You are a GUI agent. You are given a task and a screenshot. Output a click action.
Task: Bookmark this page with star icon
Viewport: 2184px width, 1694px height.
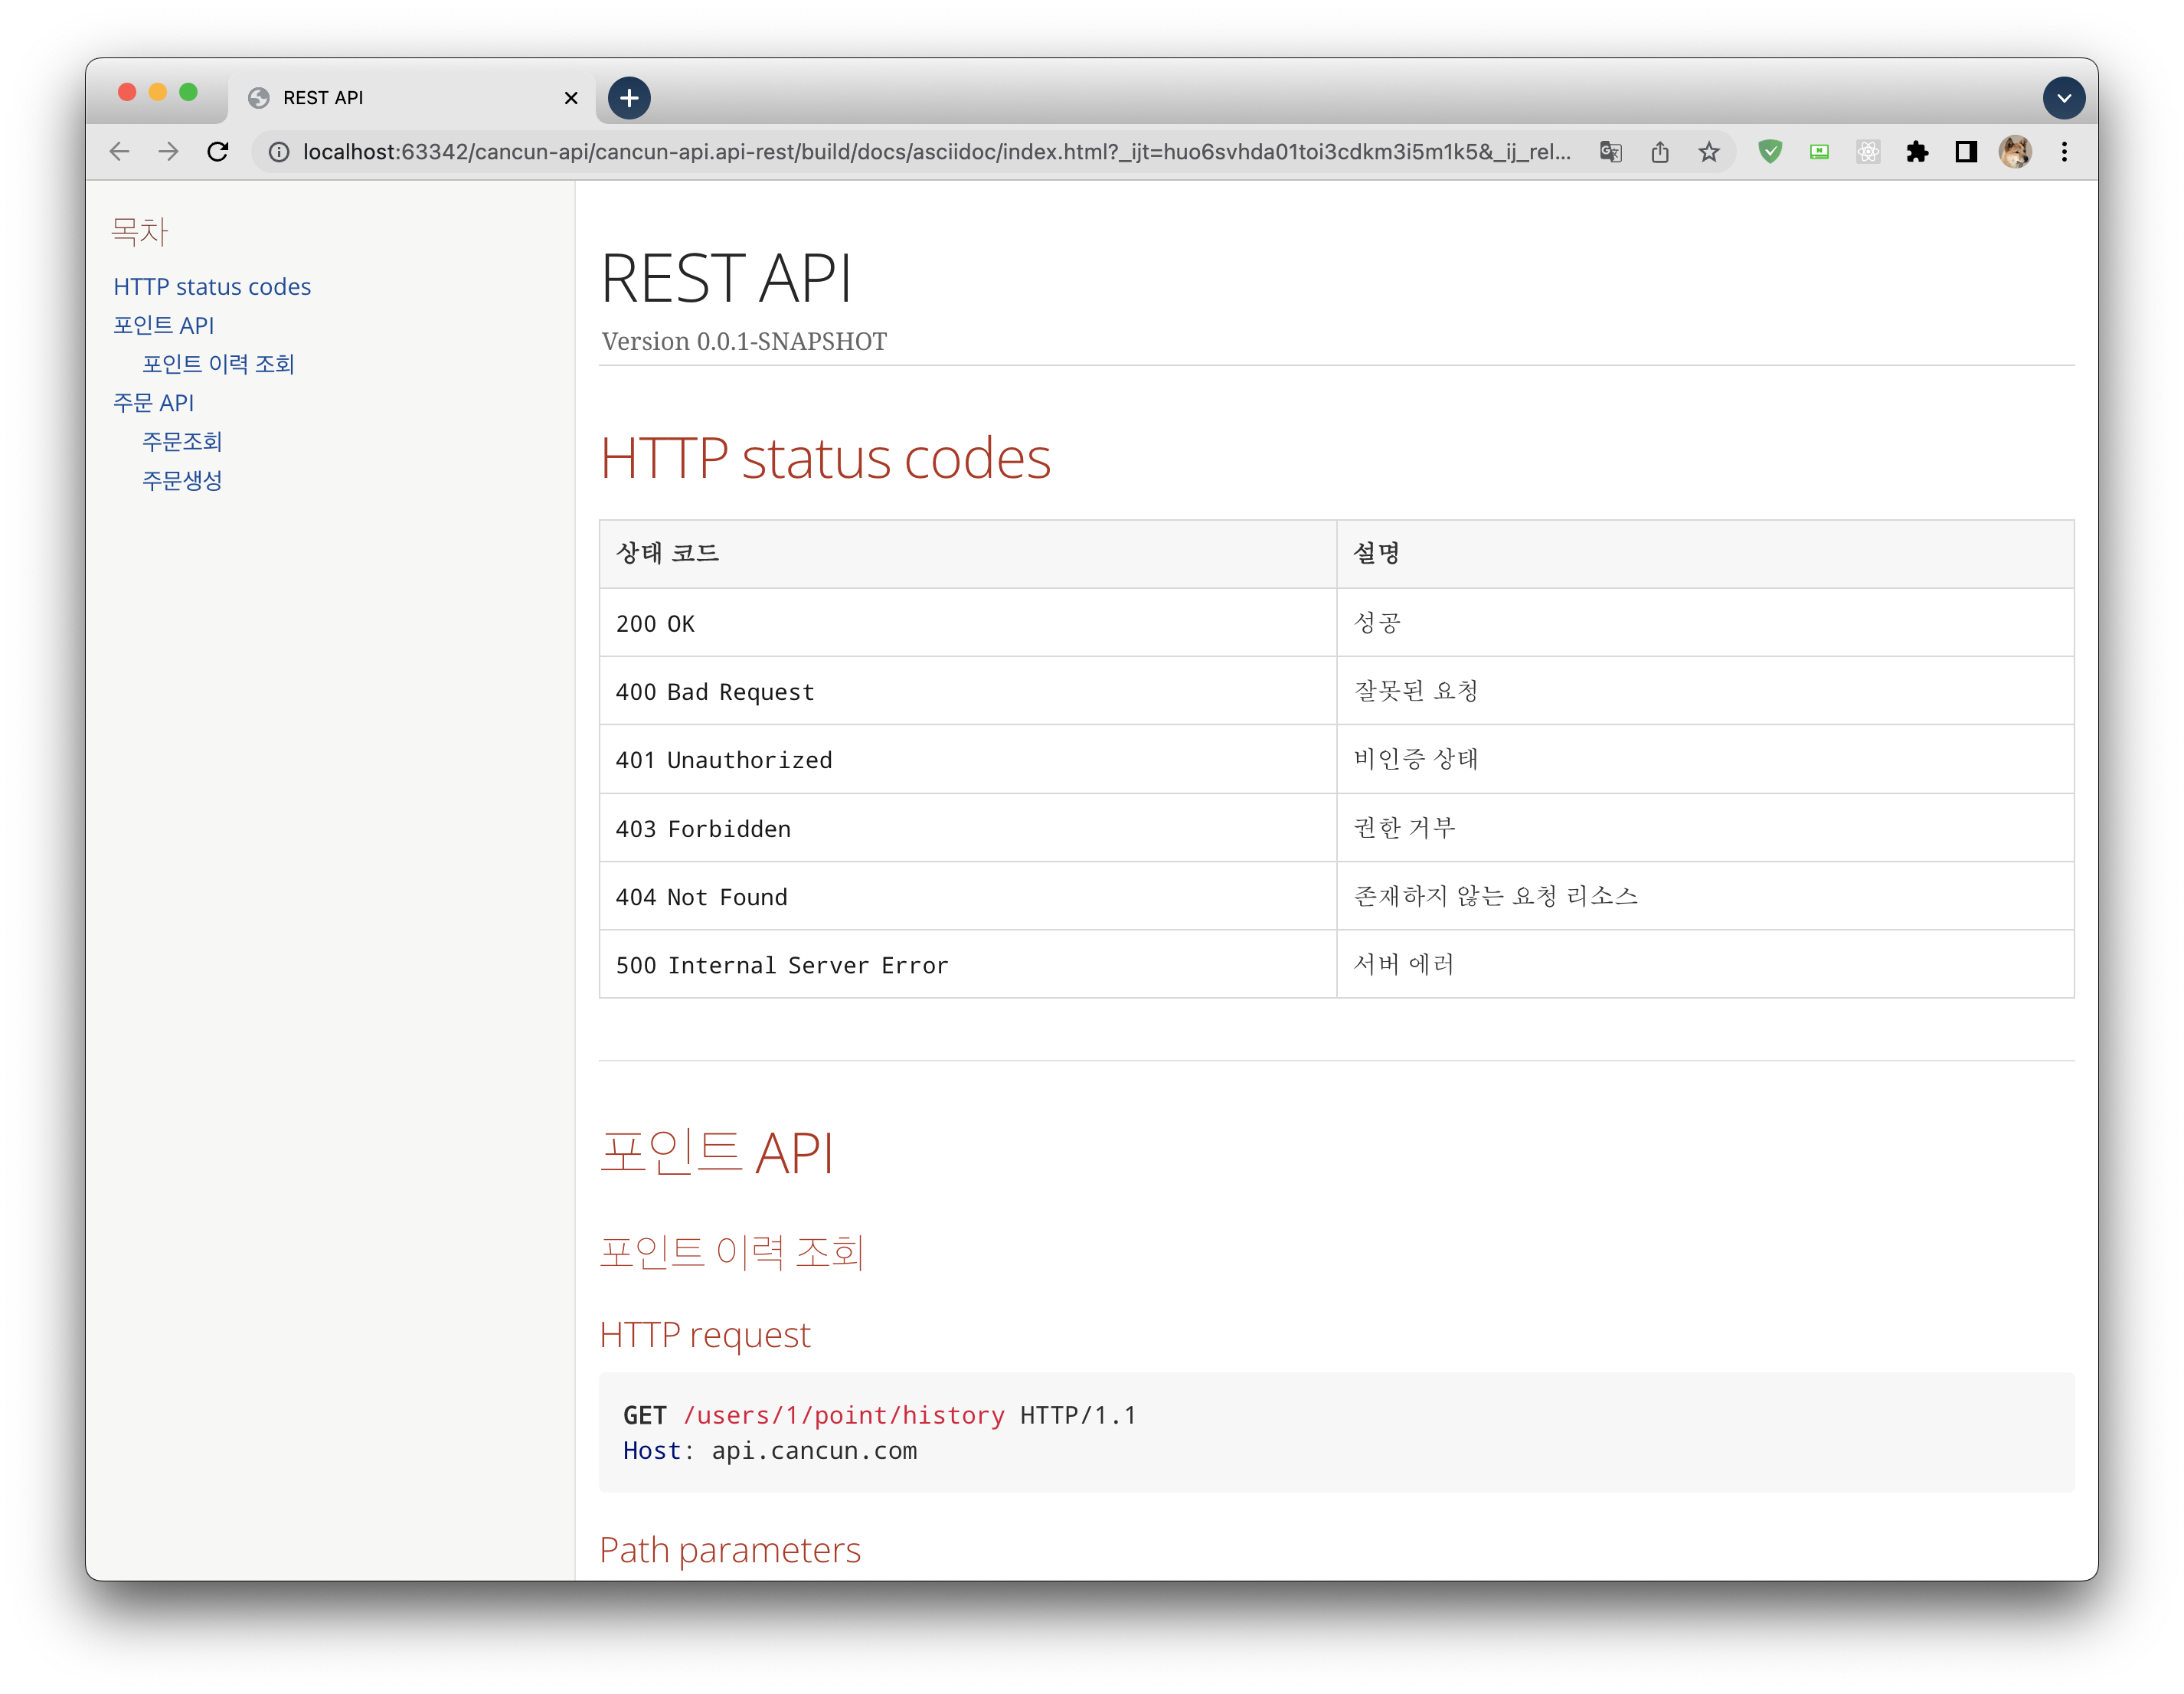click(x=1709, y=152)
